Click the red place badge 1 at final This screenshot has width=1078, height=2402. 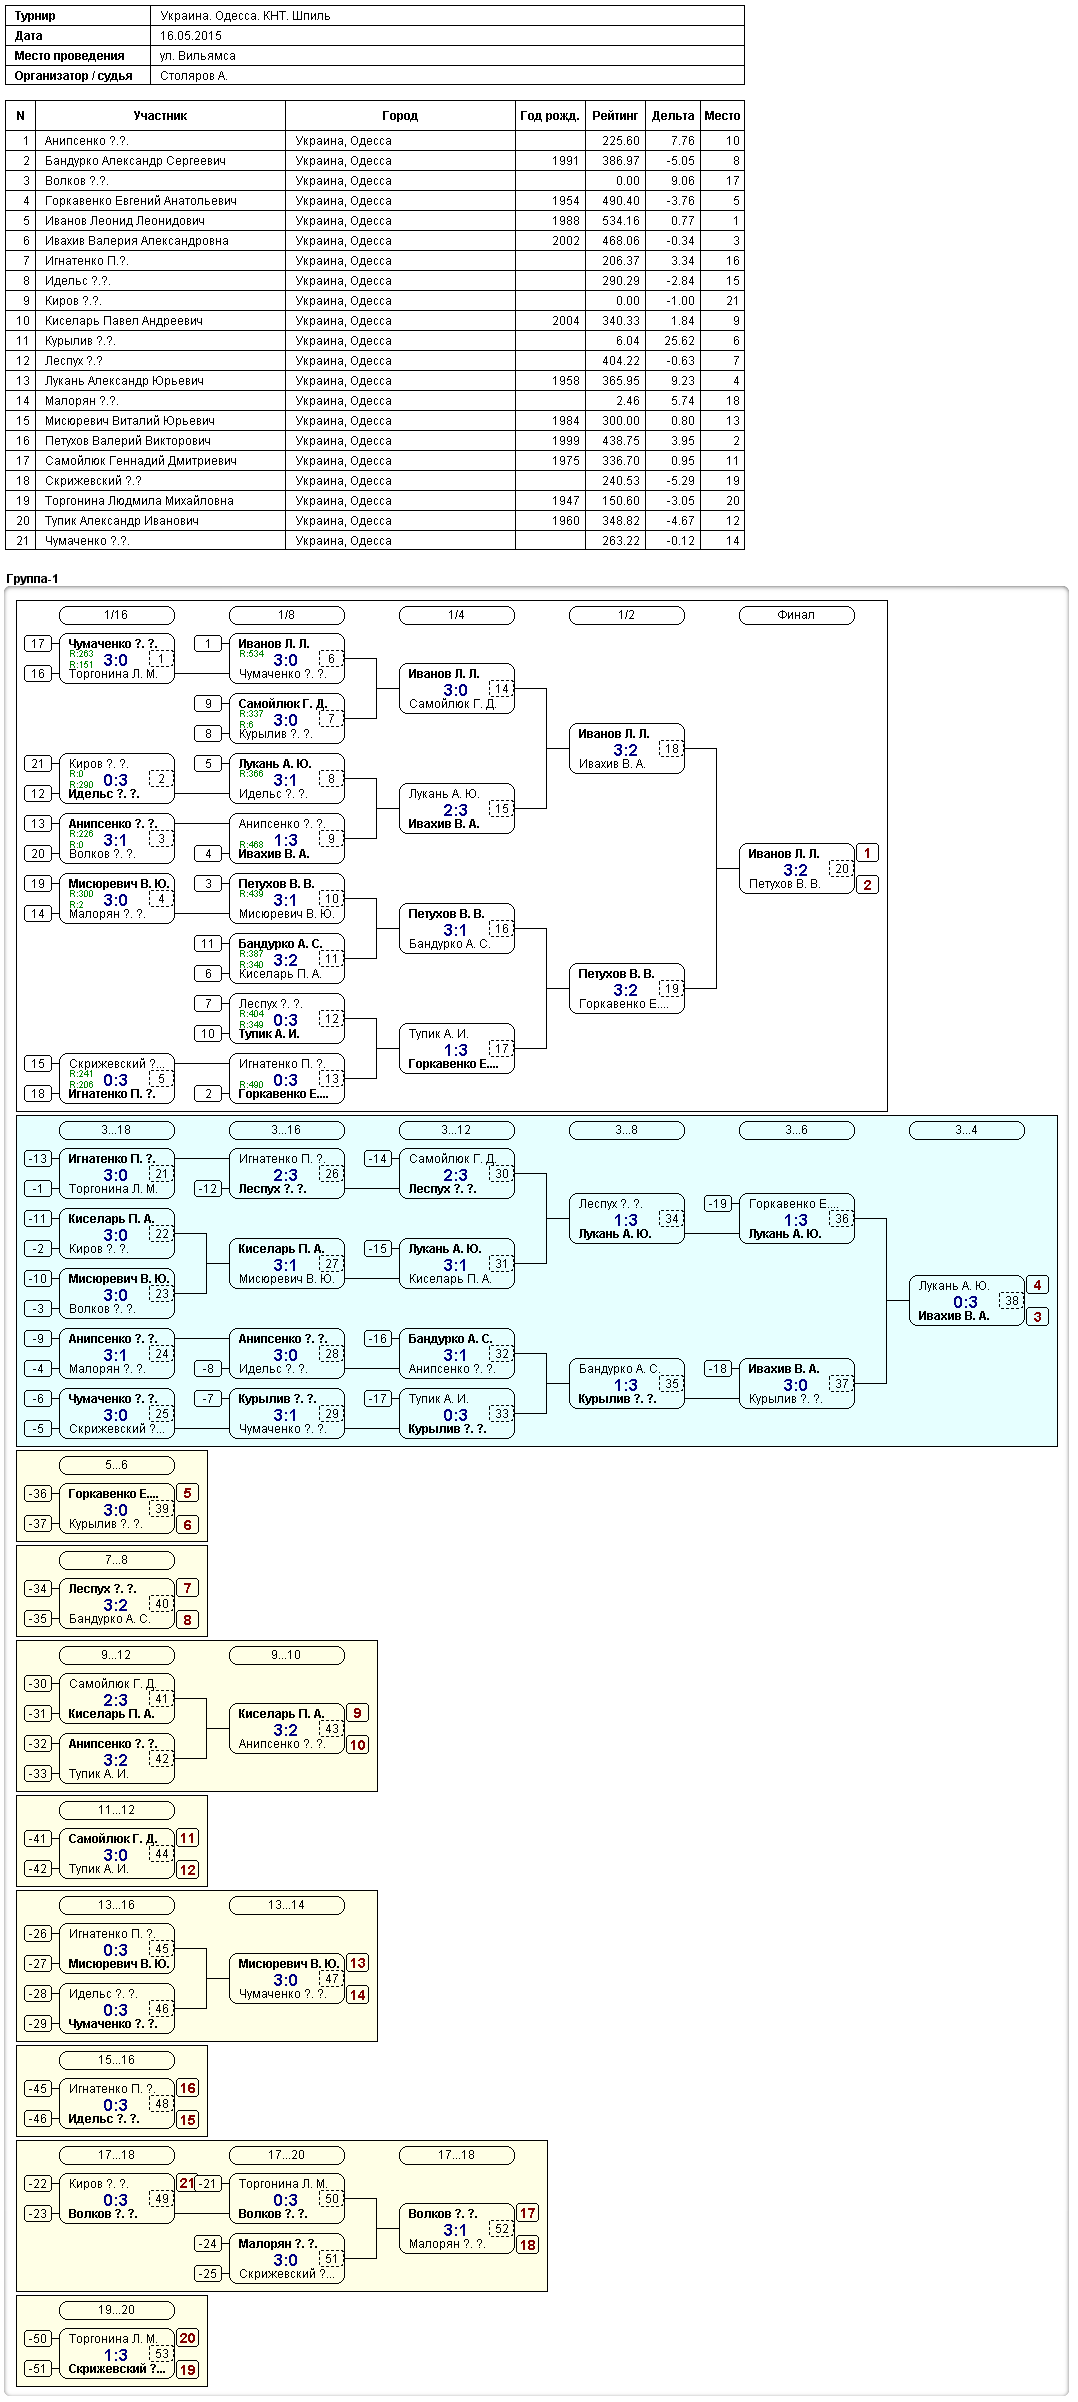[868, 853]
